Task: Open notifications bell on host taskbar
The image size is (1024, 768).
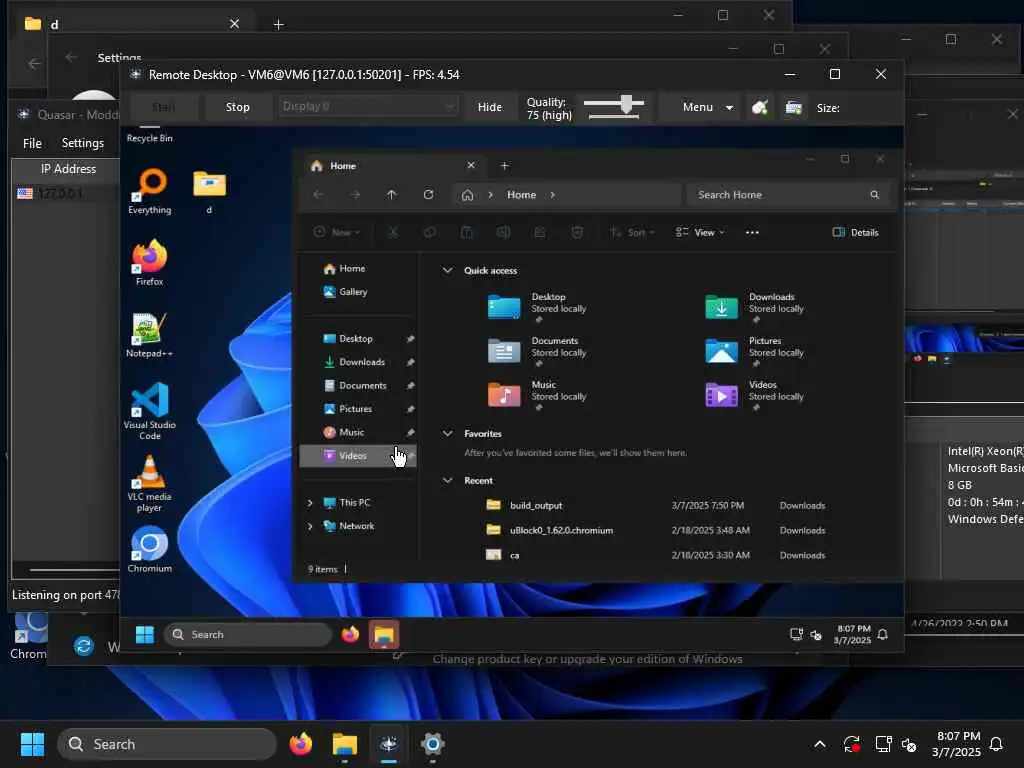Action: pos(996,744)
